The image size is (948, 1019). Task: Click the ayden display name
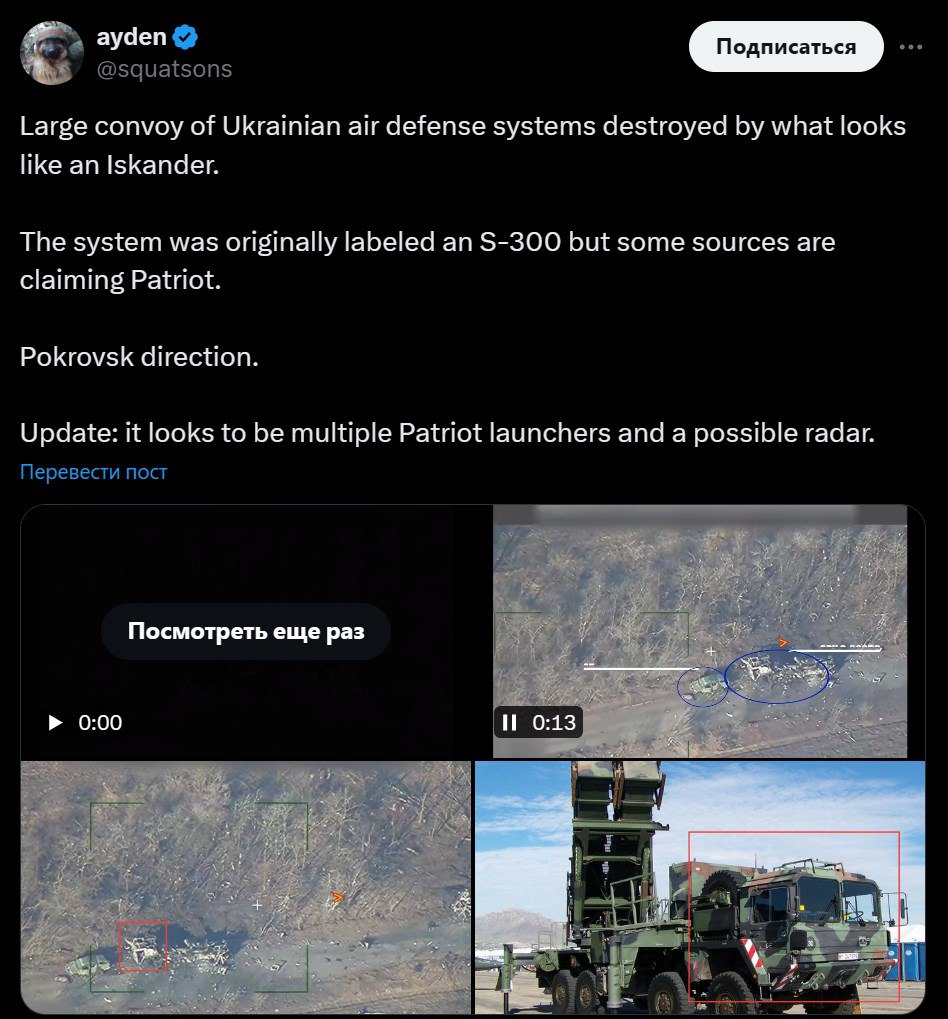click(x=132, y=36)
